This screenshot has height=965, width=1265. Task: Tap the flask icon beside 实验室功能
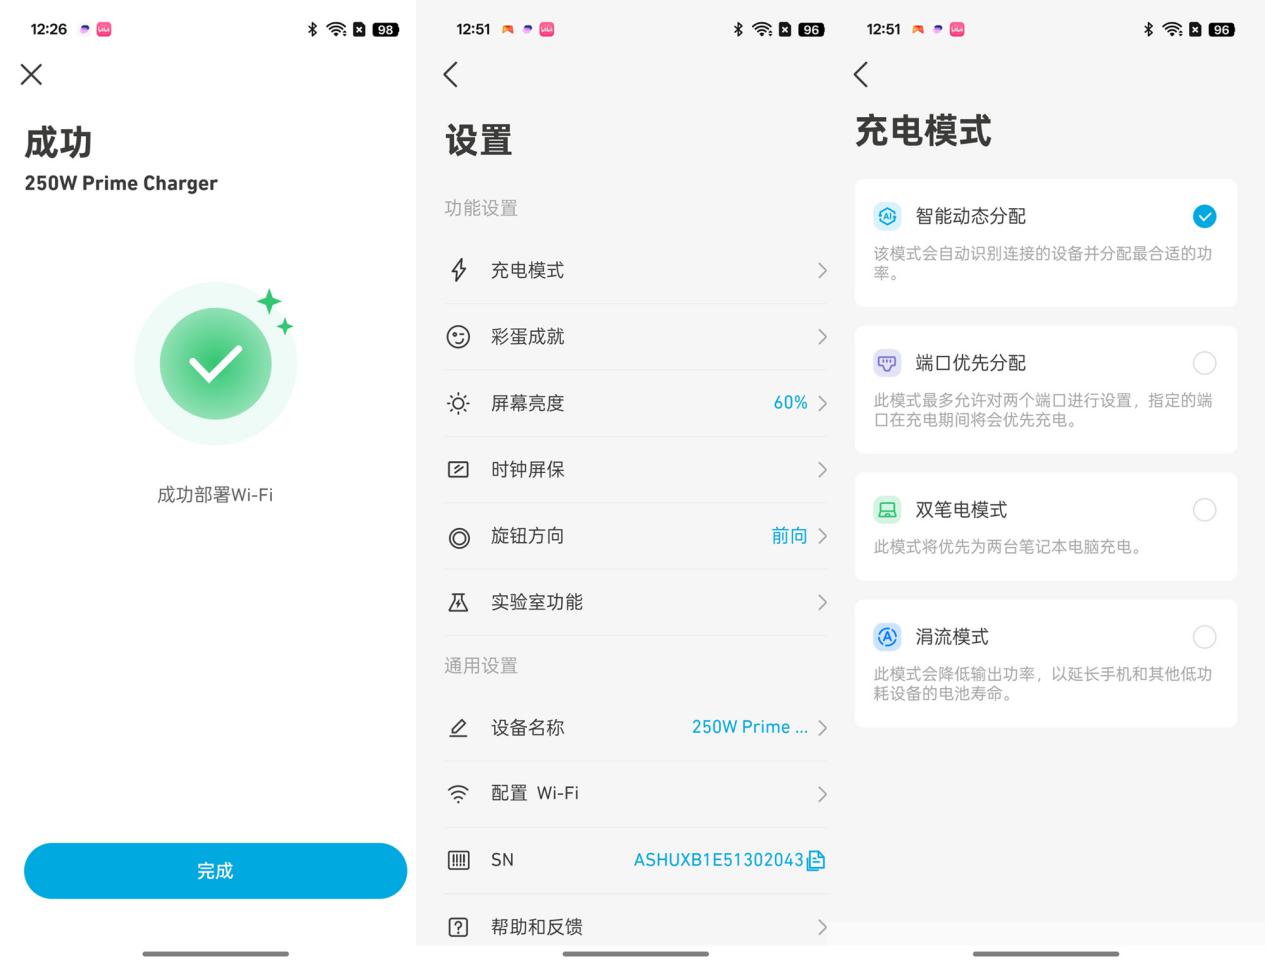tap(458, 602)
